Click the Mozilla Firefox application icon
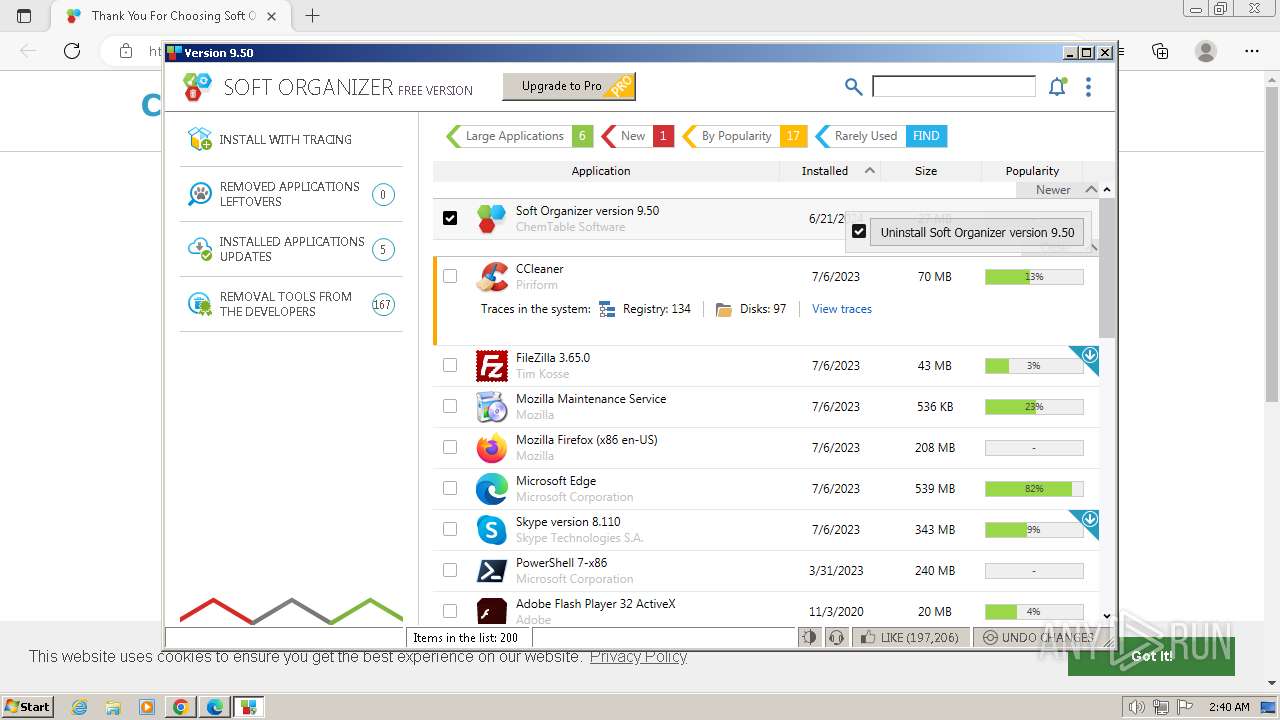The image size is (1280, 720). click(x=492, y=448)
